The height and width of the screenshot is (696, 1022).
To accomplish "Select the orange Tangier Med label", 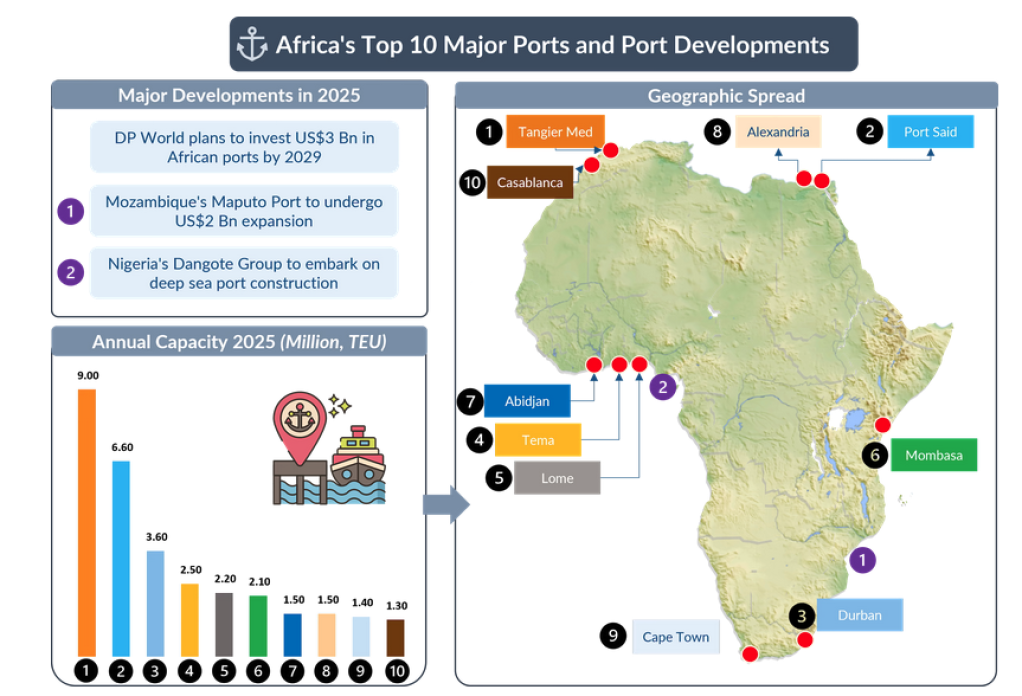I will point(555,132).
